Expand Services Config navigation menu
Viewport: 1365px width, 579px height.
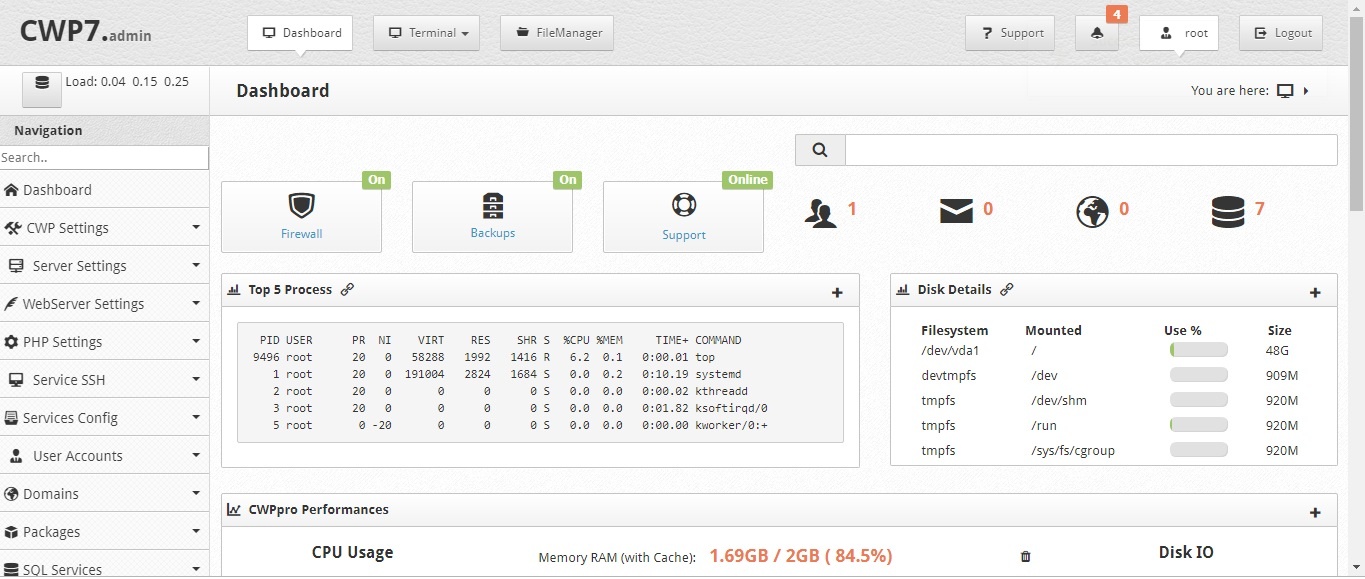104,418
